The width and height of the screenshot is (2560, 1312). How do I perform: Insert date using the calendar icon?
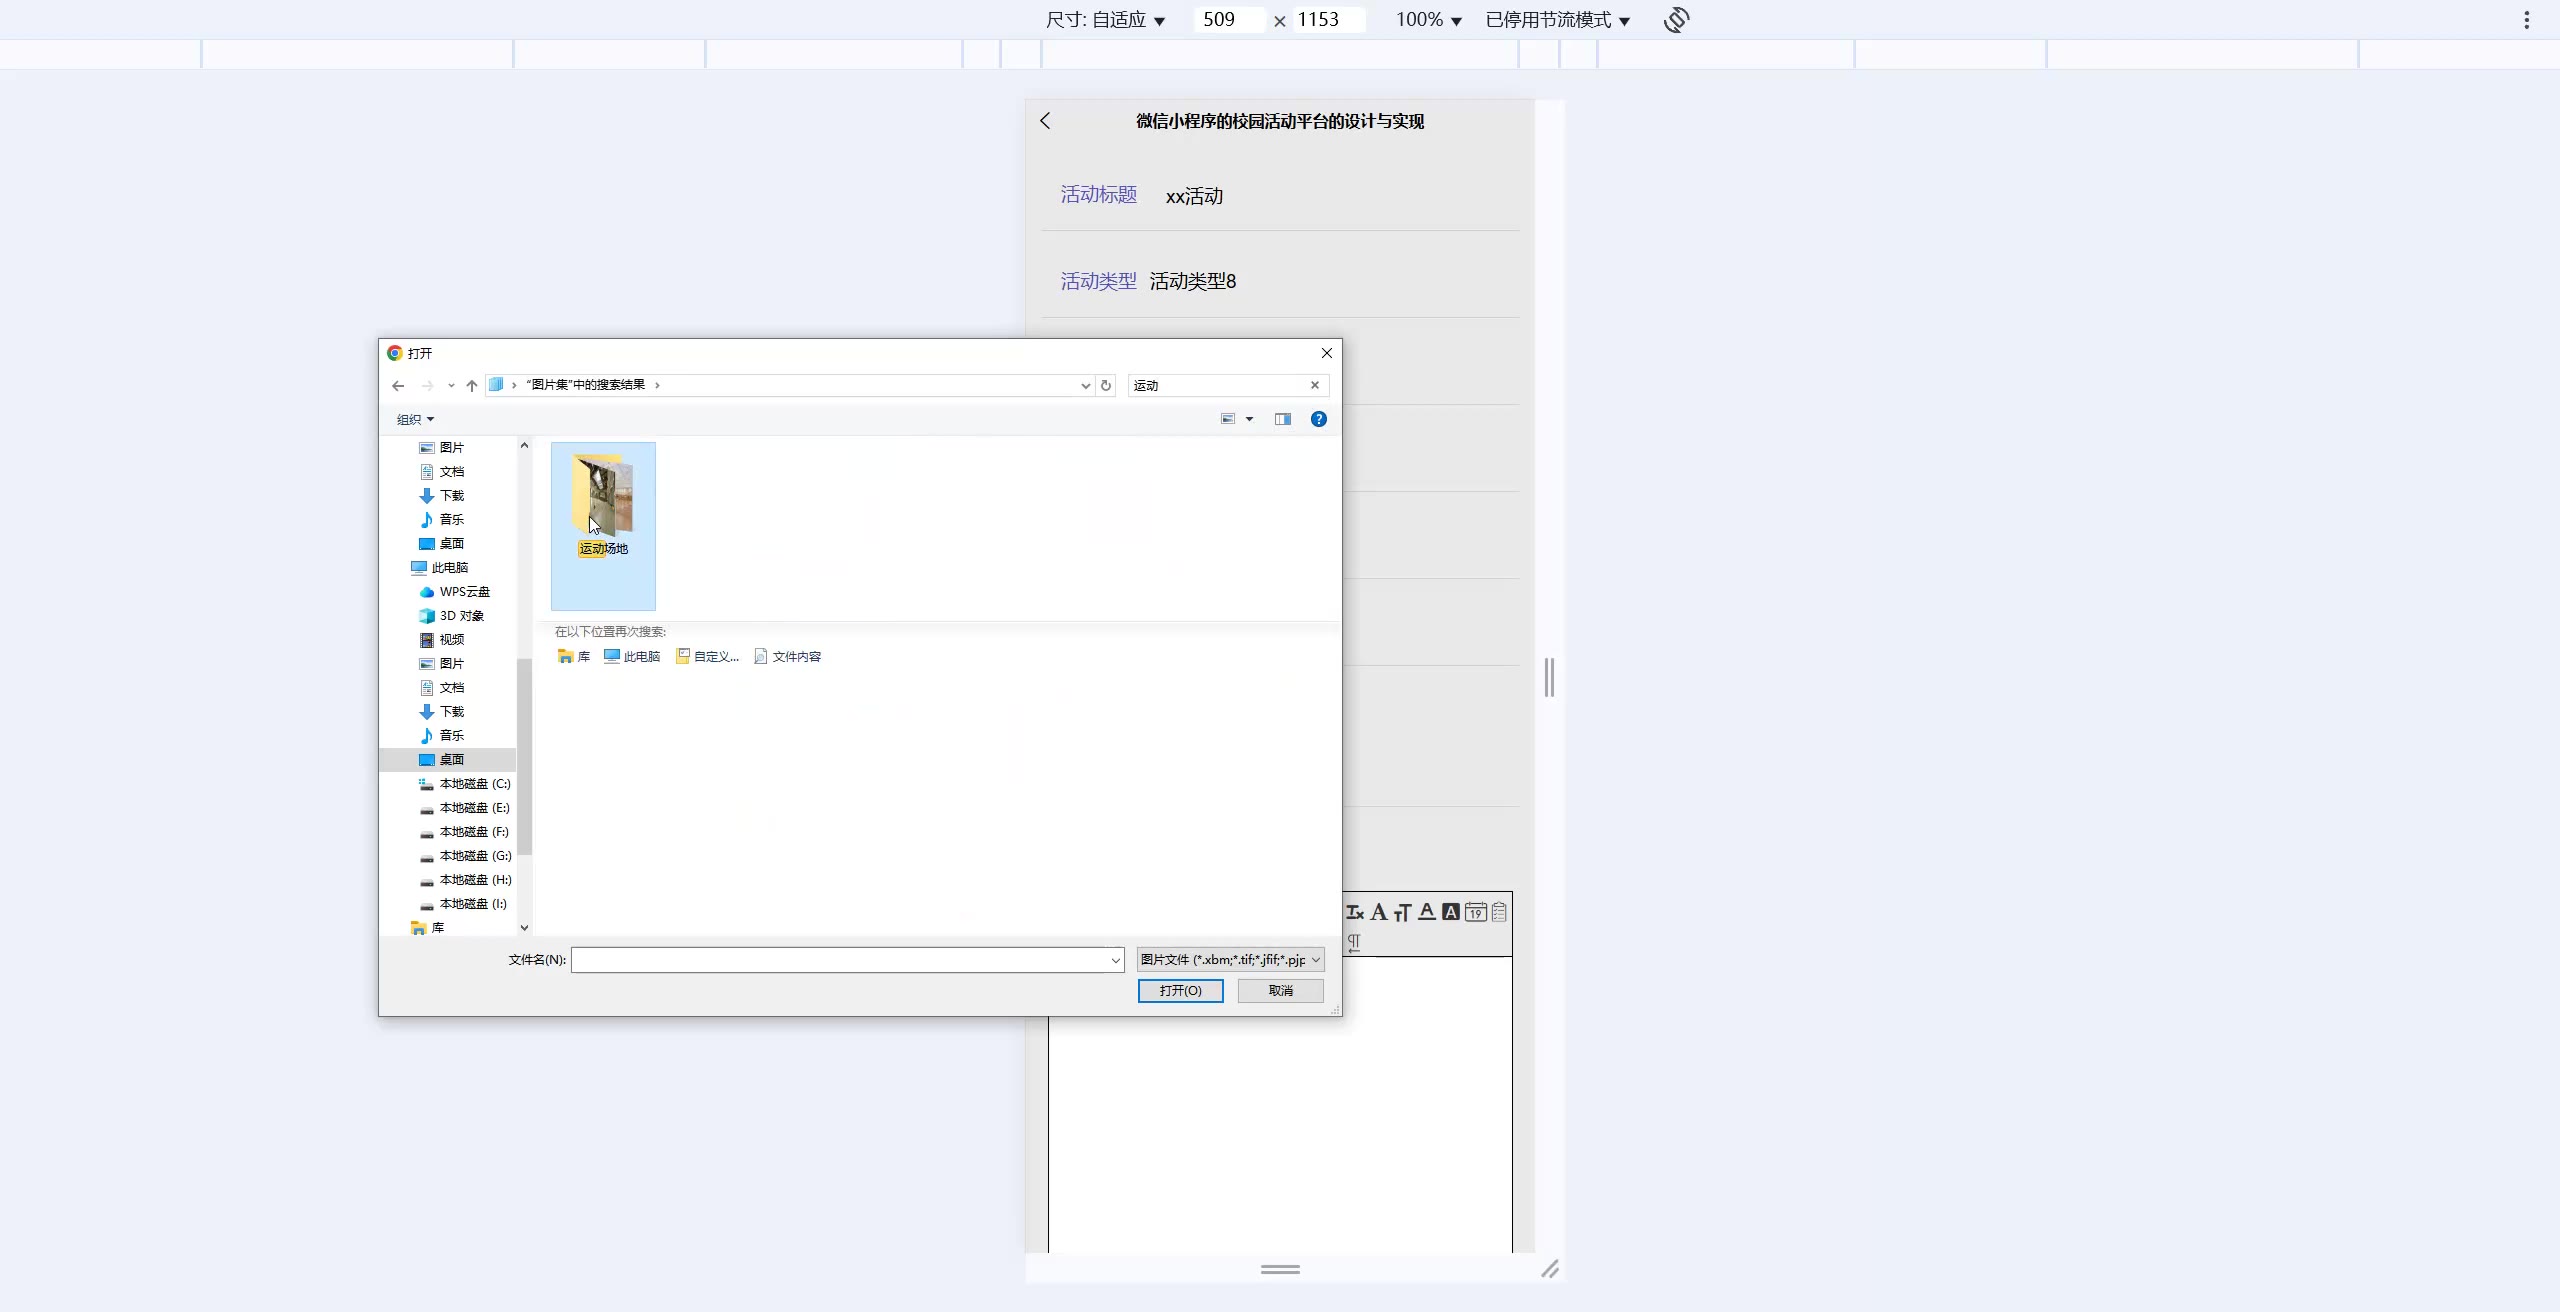point(1475,912)
